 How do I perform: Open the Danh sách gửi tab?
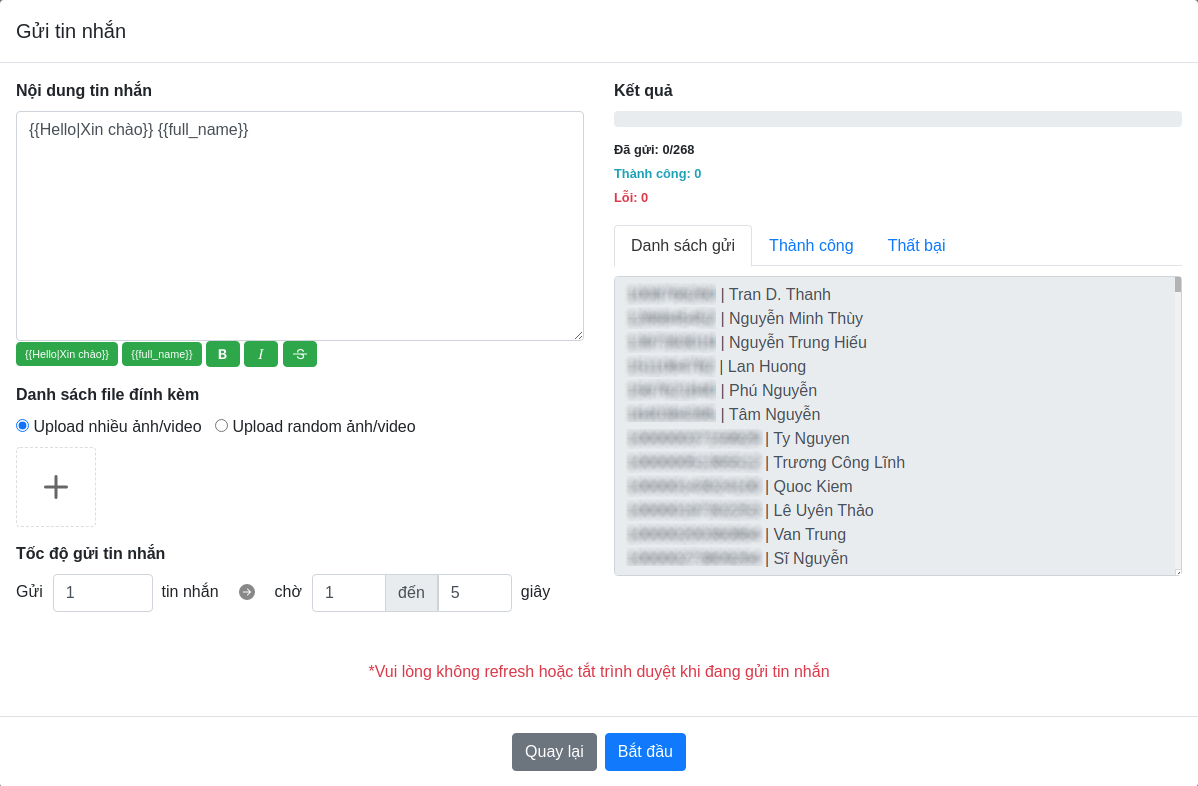pyautogui.click(x=683, y=246)
